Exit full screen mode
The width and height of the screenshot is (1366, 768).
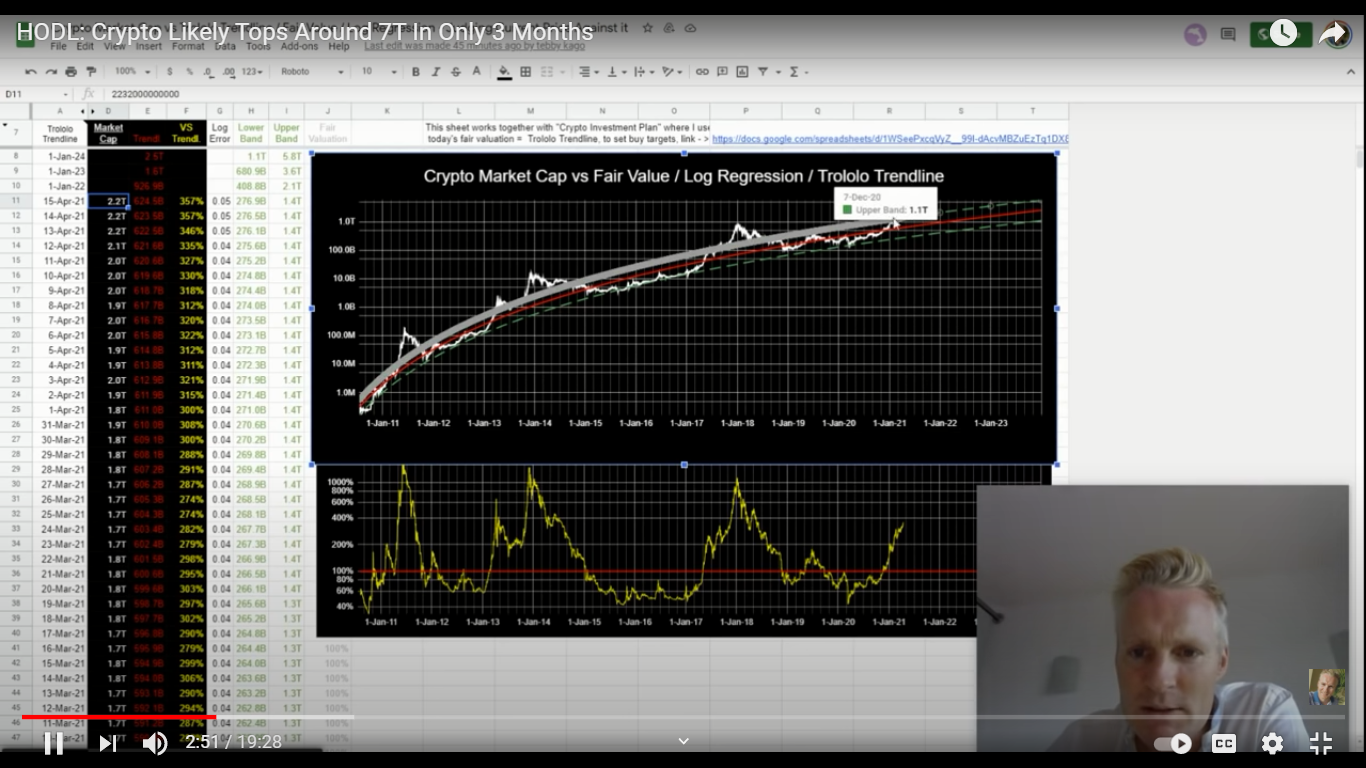tap(1321, 743)
